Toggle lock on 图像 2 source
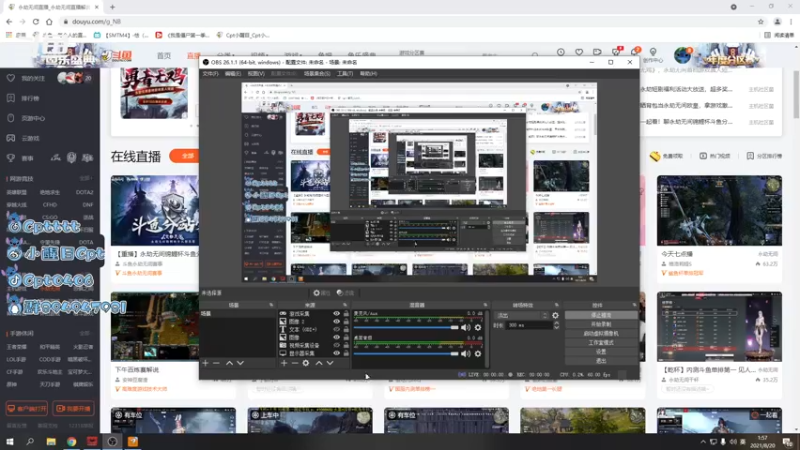This screenshot has width=800, height=450. (346, 321)
